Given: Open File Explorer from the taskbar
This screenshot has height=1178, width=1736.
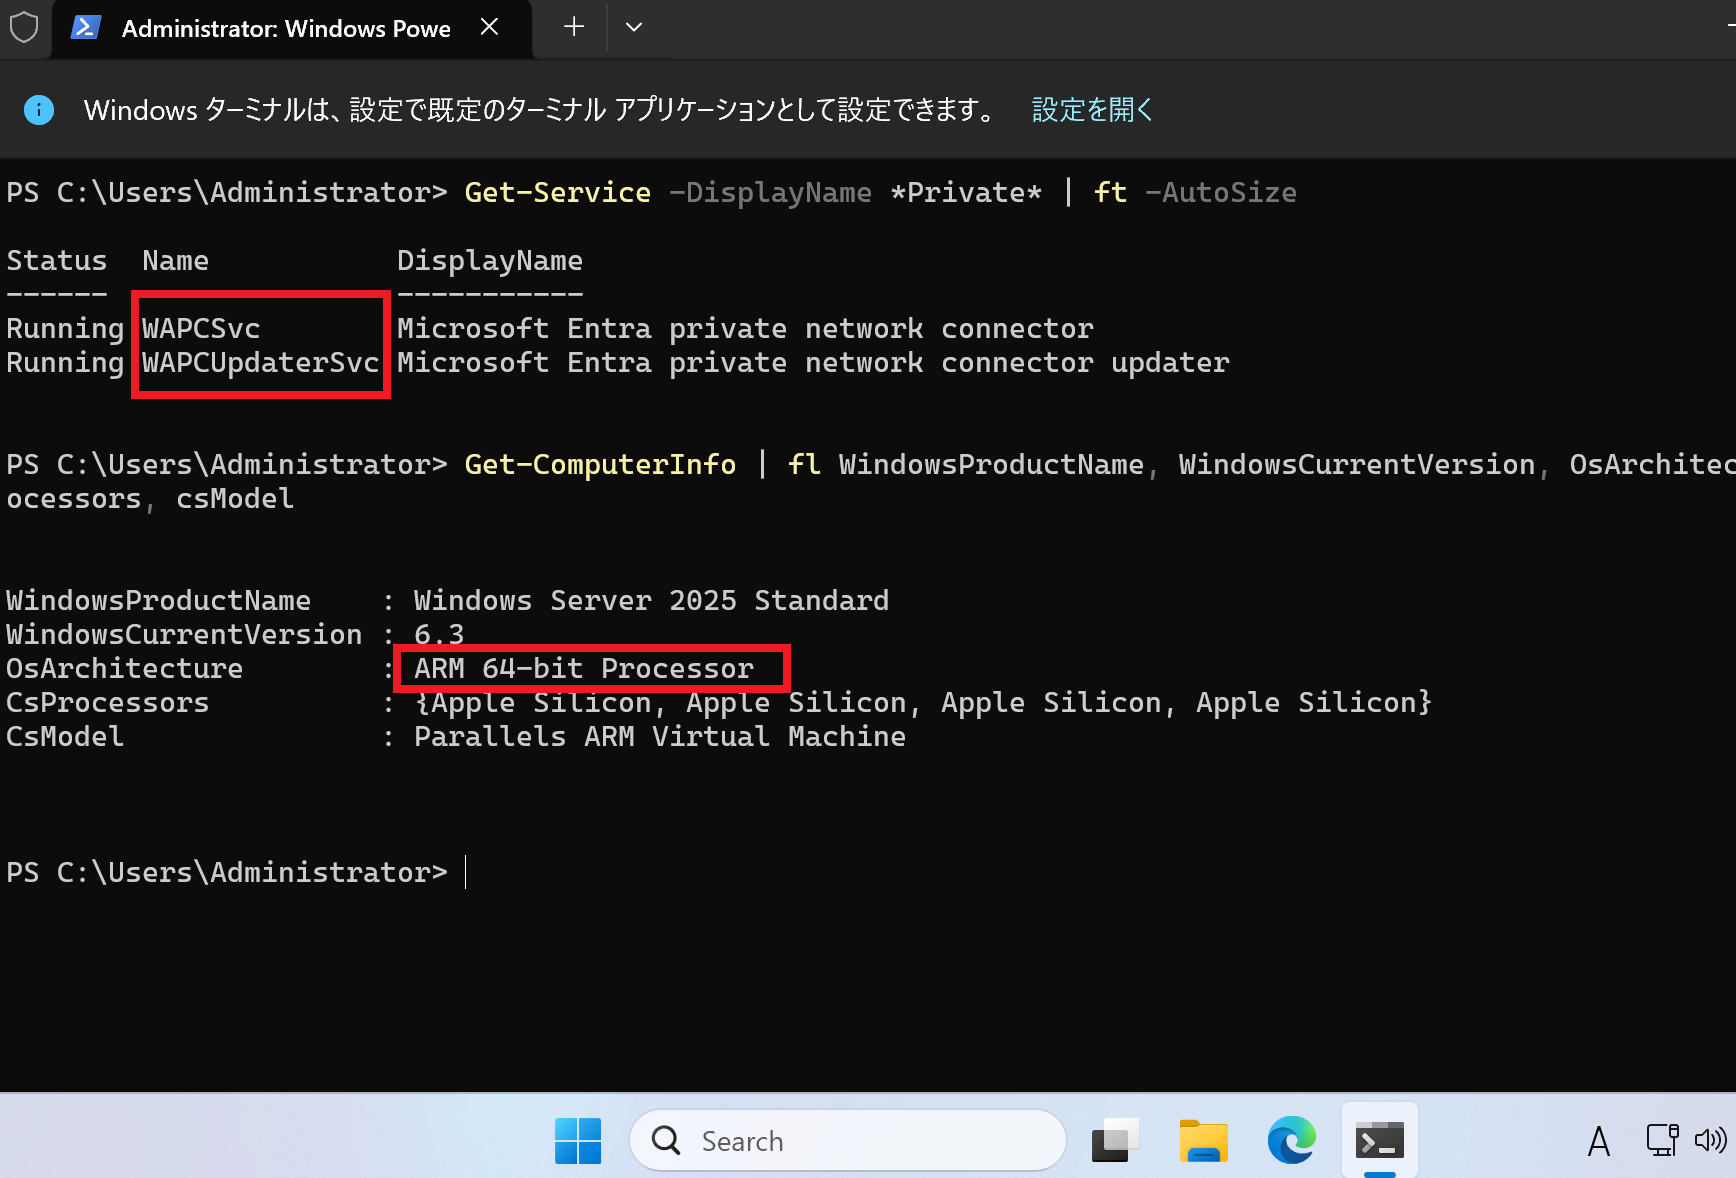Looking at the screenshot, I should [1203, 1141].
